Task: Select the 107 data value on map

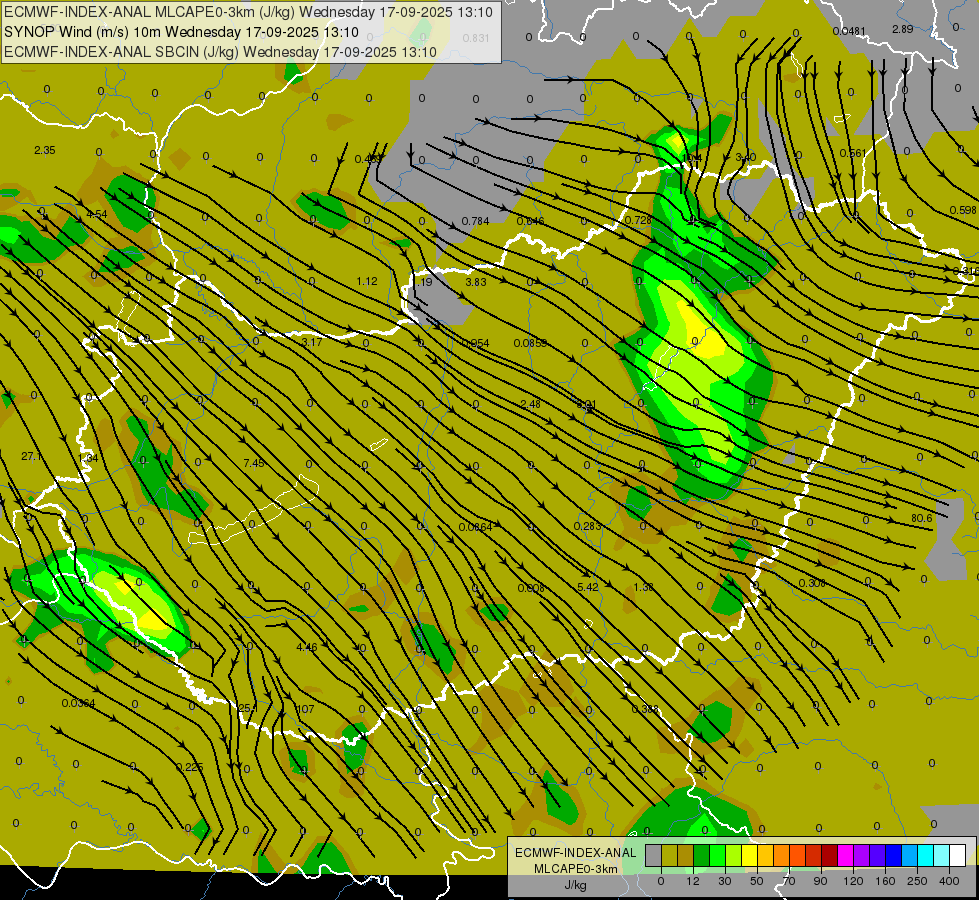Action: (x=305, y=709)
